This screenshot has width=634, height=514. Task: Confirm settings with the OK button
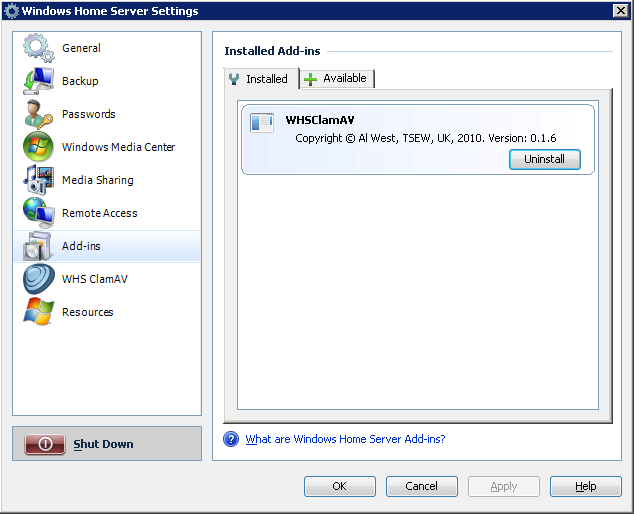340,486
